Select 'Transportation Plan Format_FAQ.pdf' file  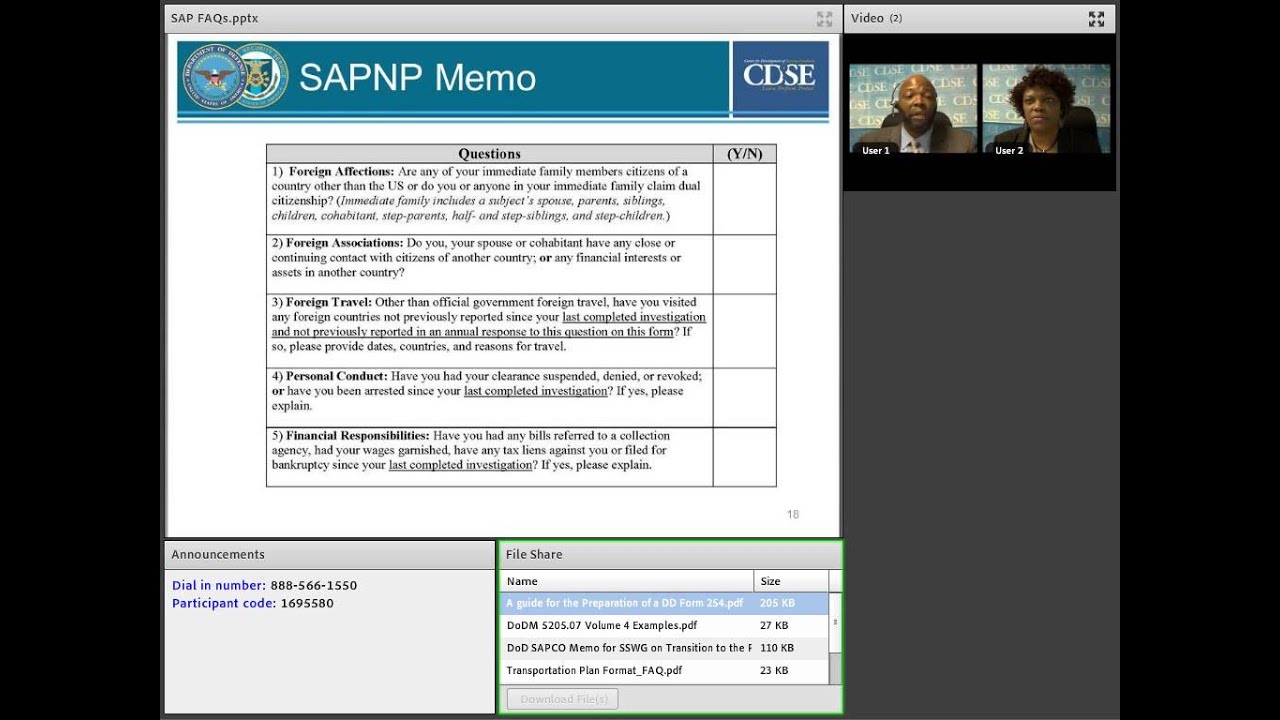[664, 670]
